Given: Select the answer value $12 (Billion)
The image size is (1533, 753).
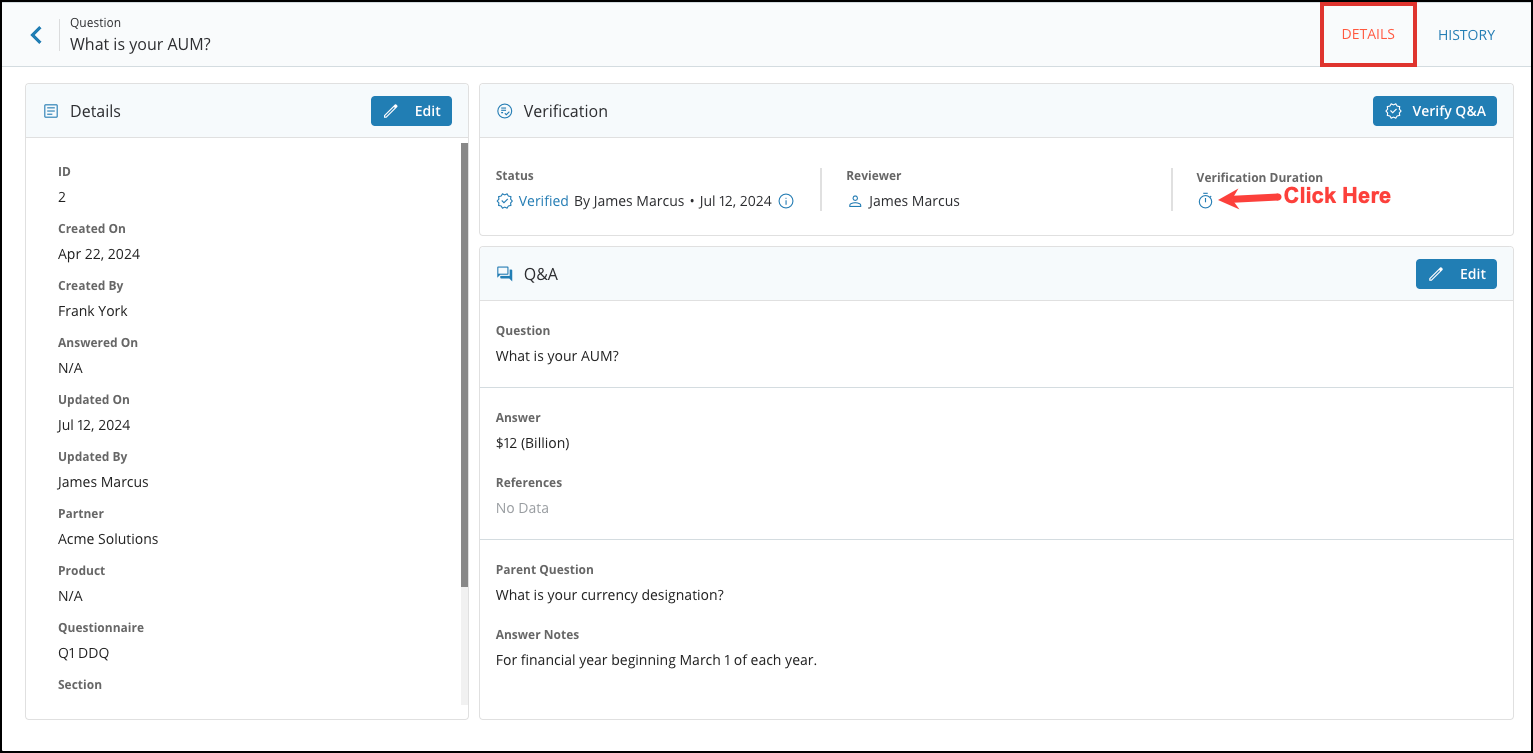Looking at the screenshot, I should pyautogui.click(x=531, y=441).
